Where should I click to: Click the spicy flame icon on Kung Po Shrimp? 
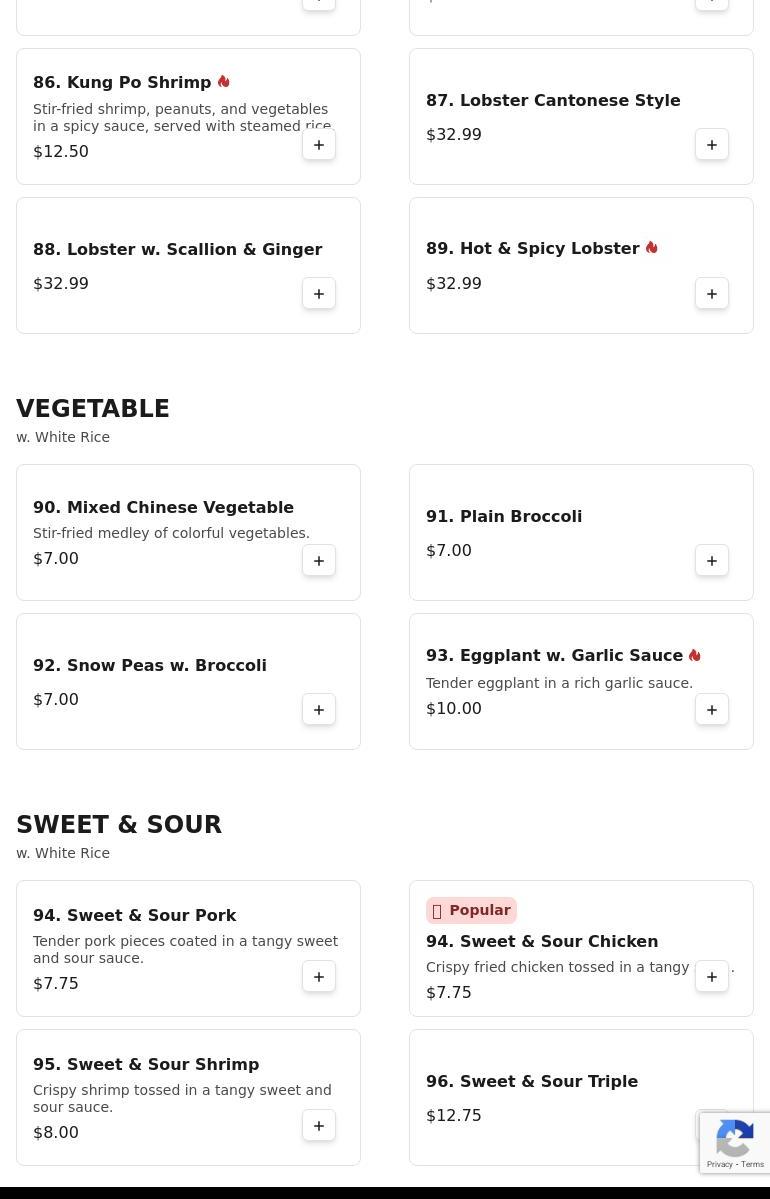[x=223, y=81]
